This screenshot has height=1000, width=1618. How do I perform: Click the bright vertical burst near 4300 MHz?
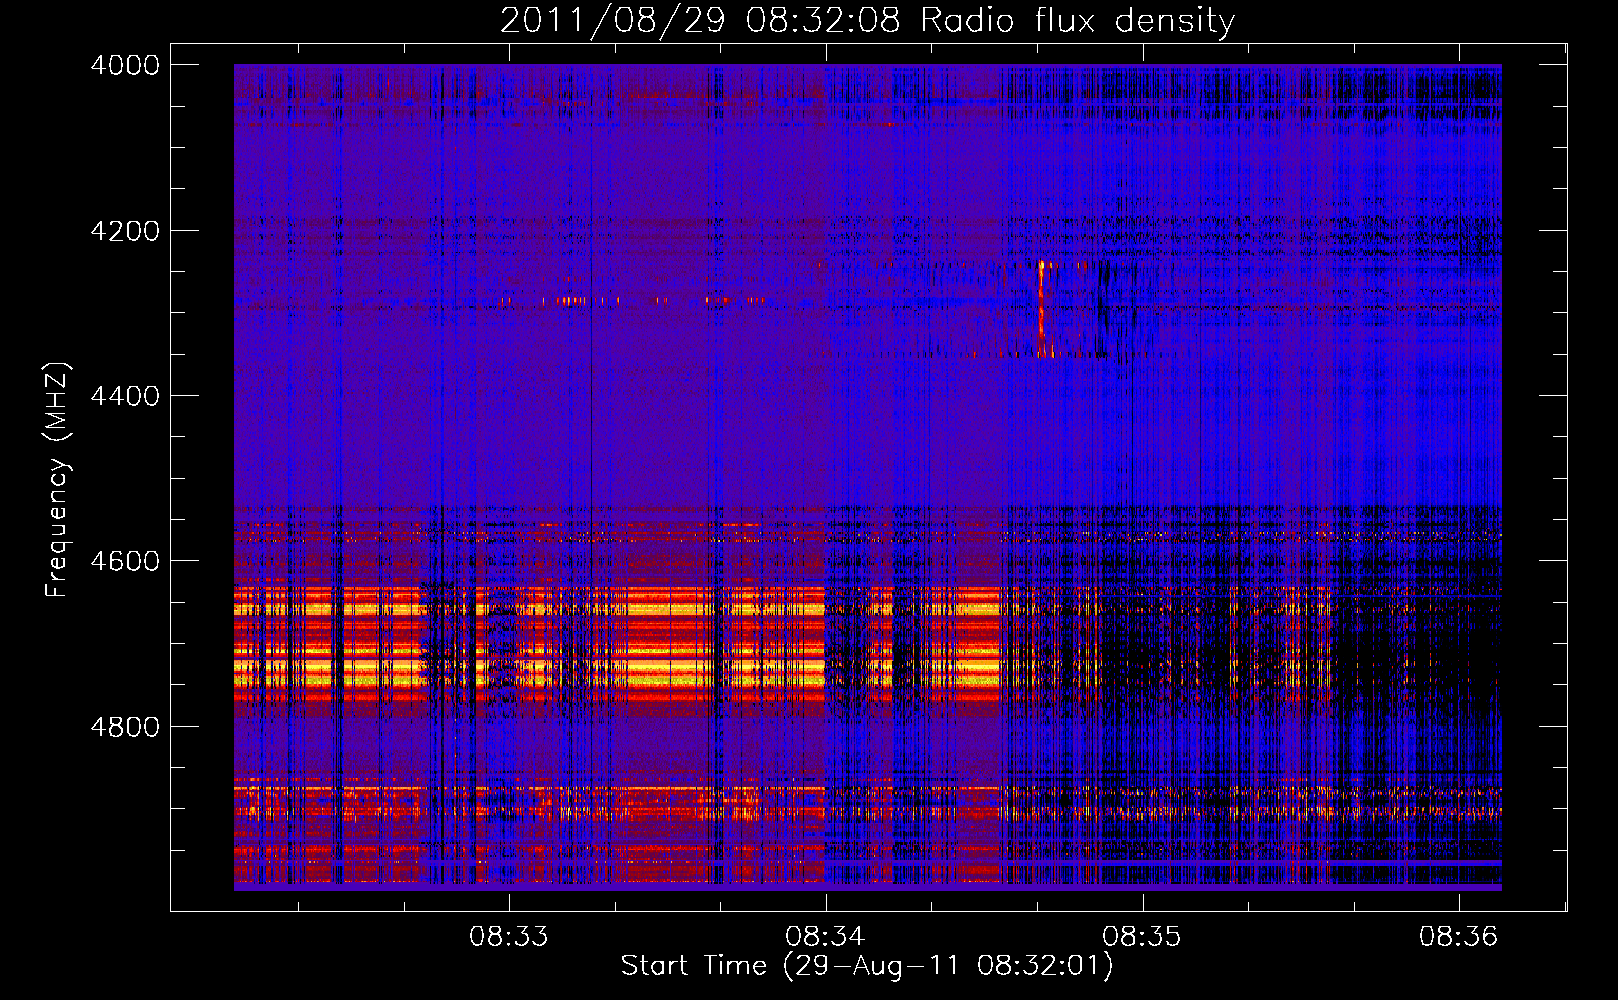[1042, 308]
